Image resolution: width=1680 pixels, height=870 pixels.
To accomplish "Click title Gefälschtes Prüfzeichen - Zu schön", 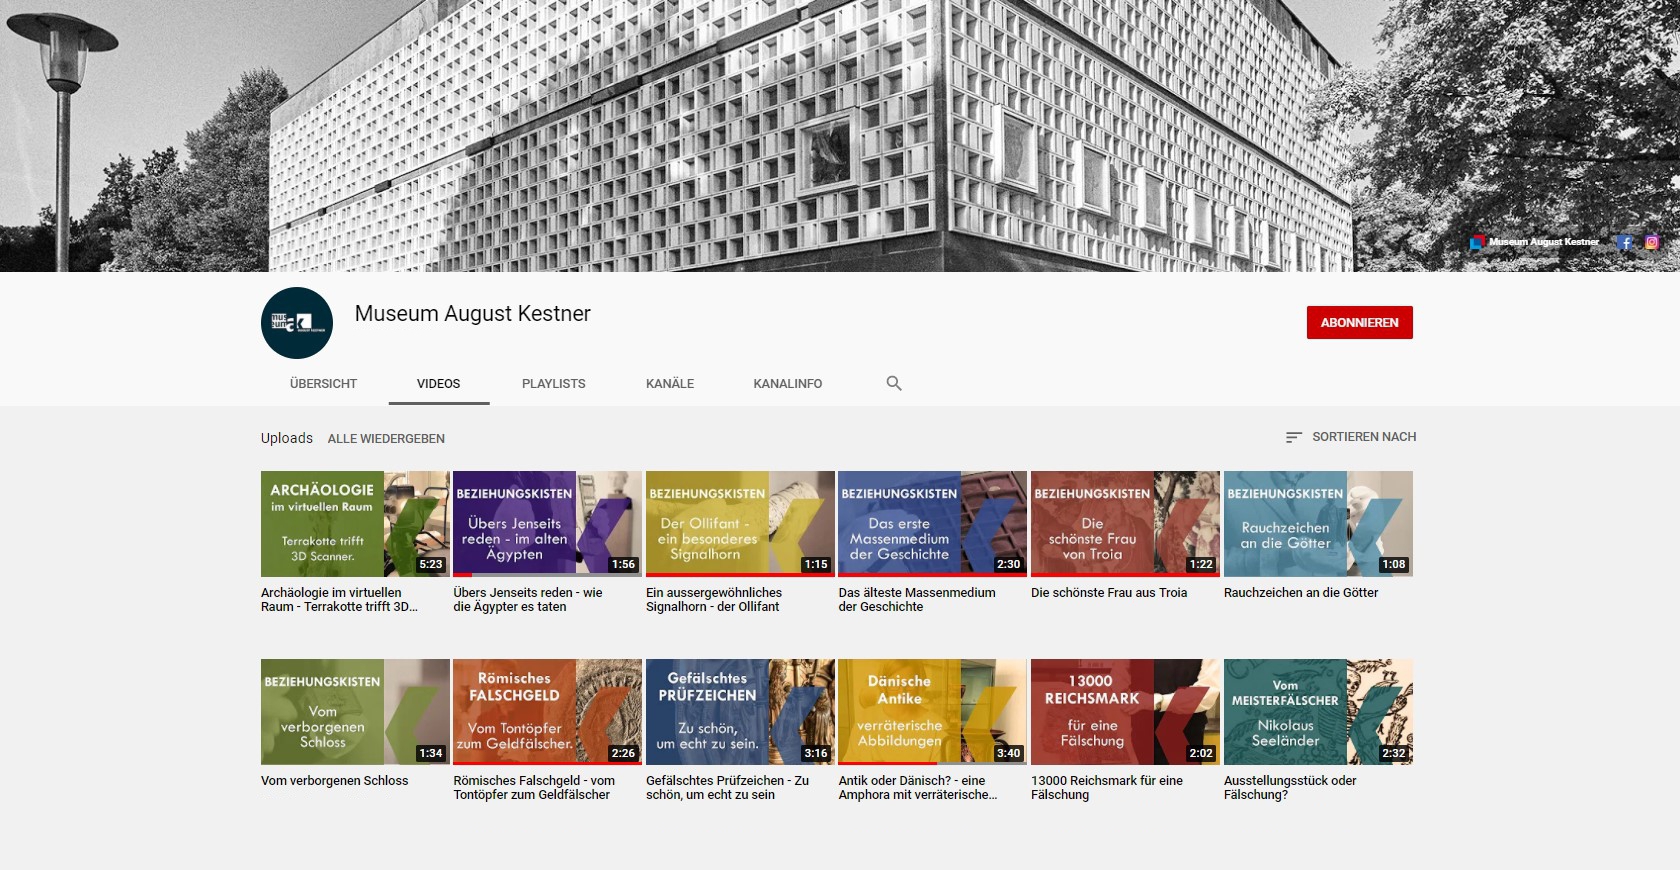I will click(728, 788).
